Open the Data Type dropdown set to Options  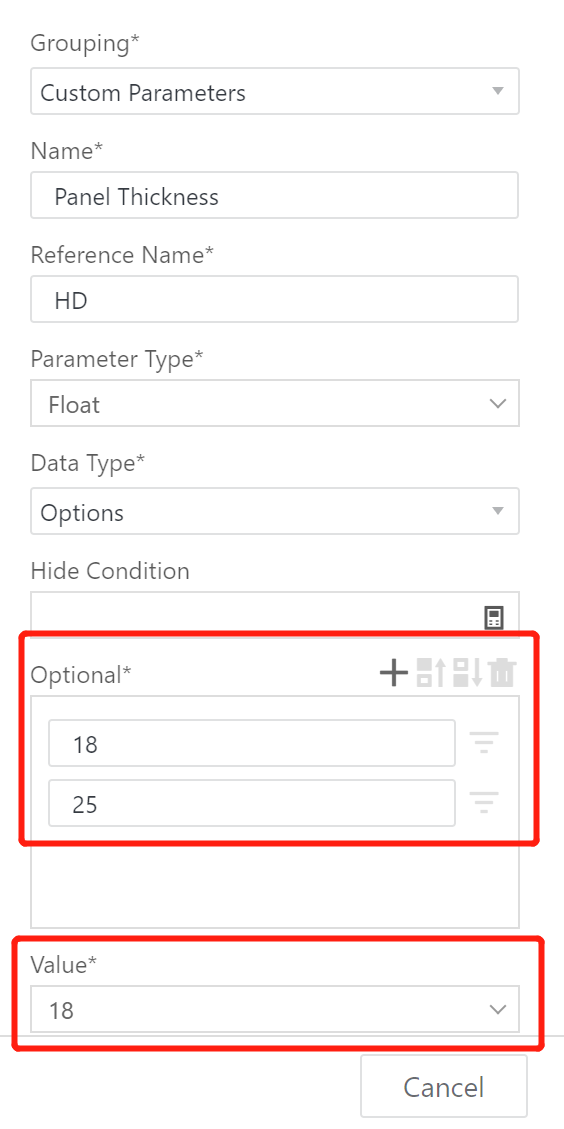click(x=274, y=511)
